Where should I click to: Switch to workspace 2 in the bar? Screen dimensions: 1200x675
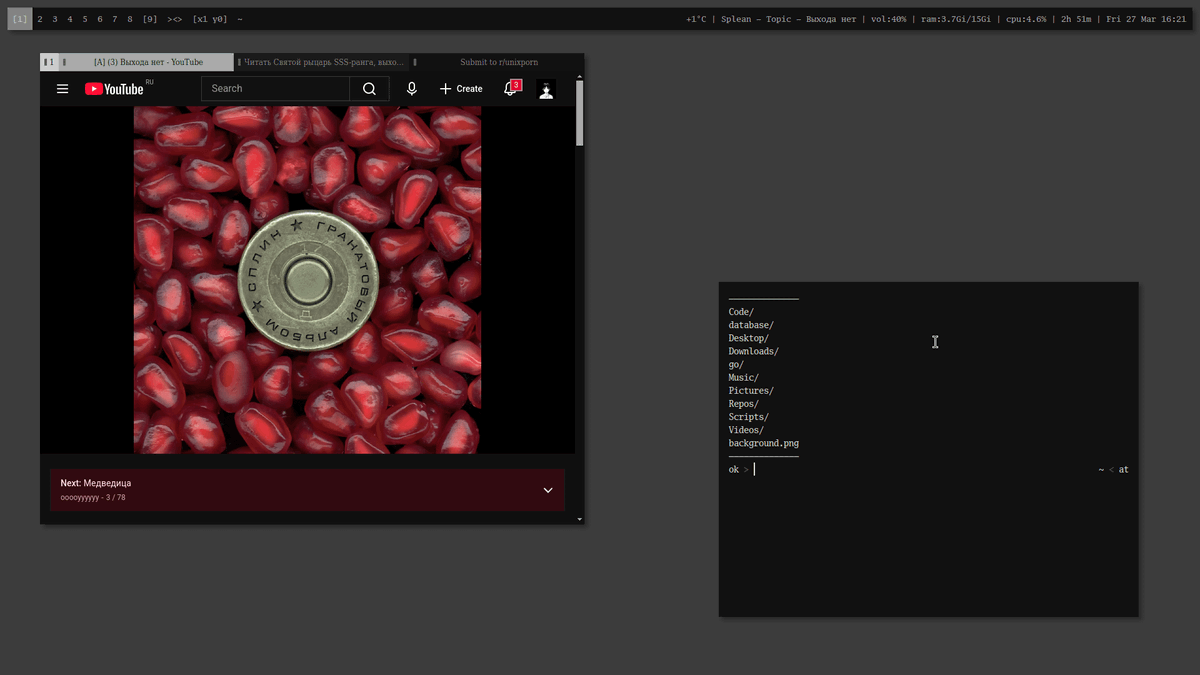(40, 19)
